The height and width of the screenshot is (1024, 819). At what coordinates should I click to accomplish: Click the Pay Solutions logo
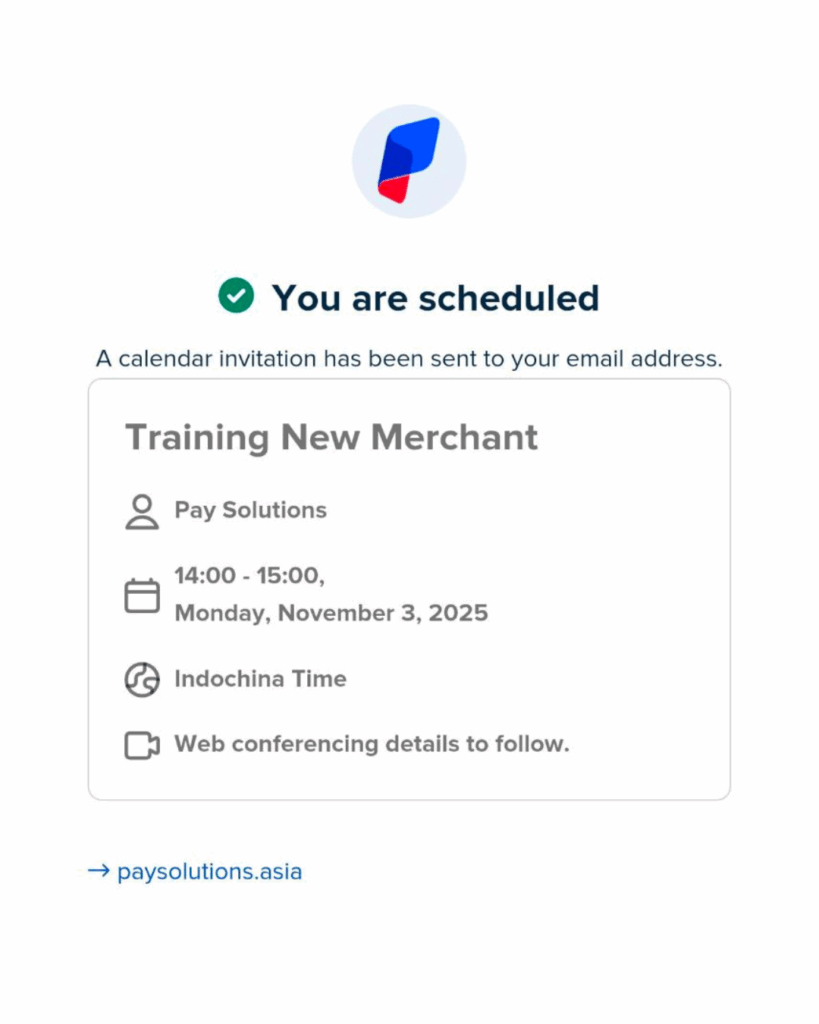pyautogui.click(x=409, y=161)
